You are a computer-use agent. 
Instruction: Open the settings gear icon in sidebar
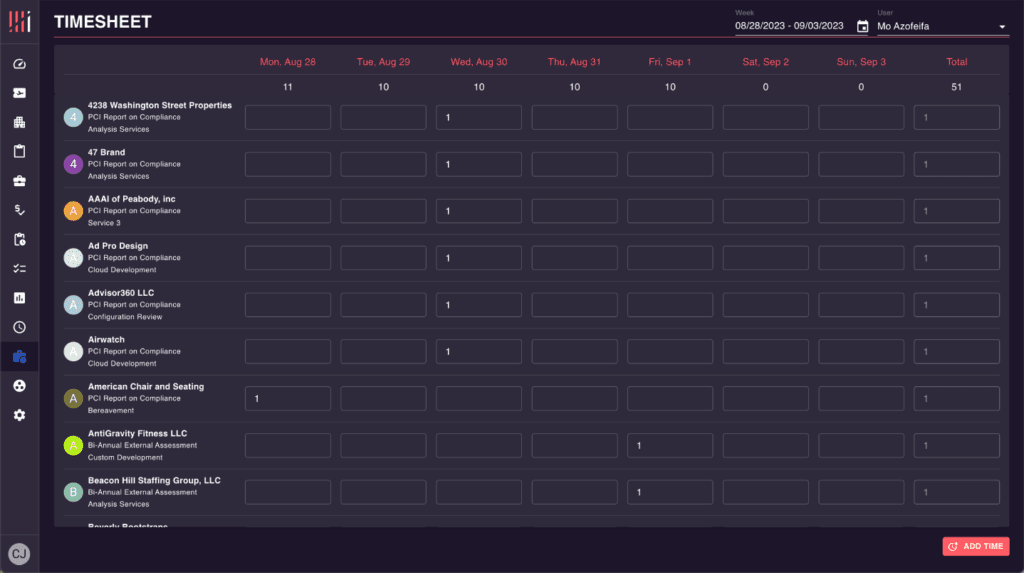coord(19,414)
